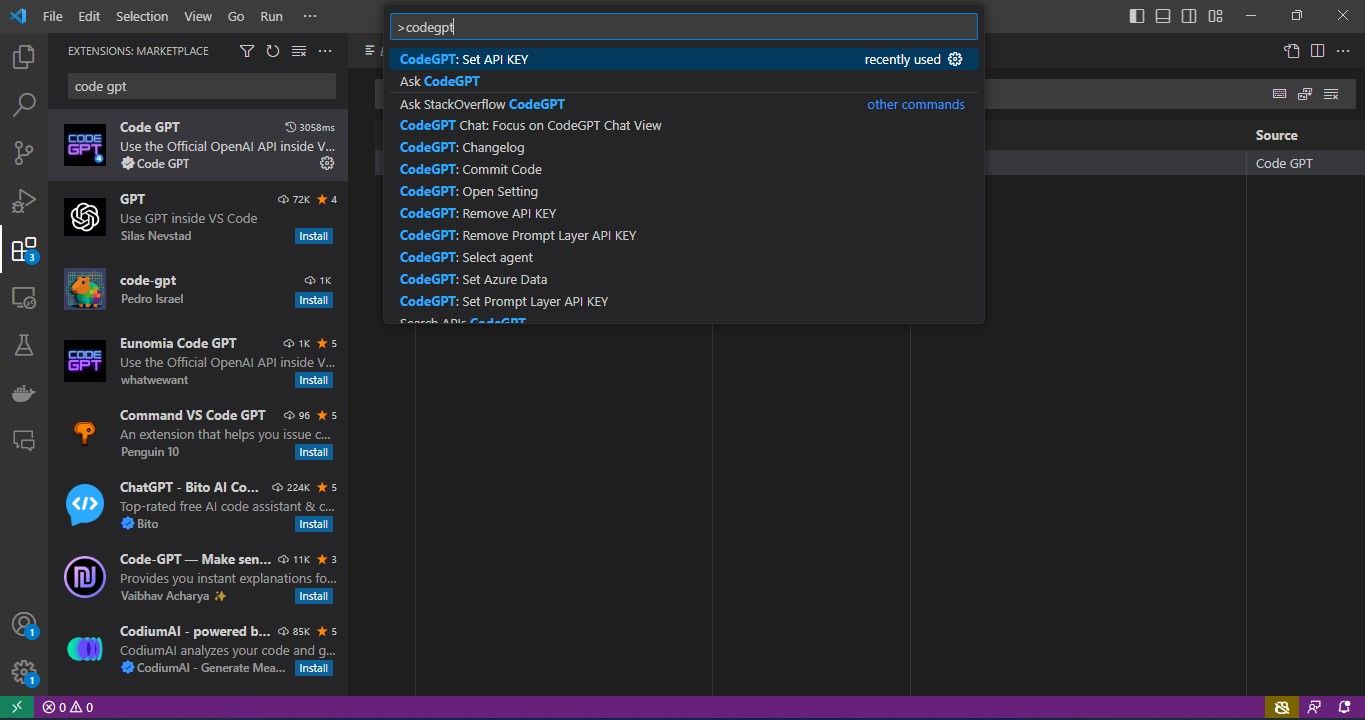Toggle the Primary Side Bar visibility

click(x=1135, y=15)
